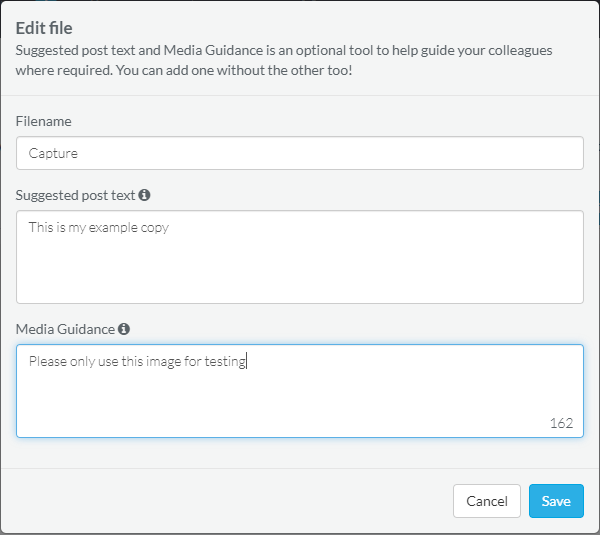Save the file edits
The width and height of the screenshot is (600, 535).
556,501
